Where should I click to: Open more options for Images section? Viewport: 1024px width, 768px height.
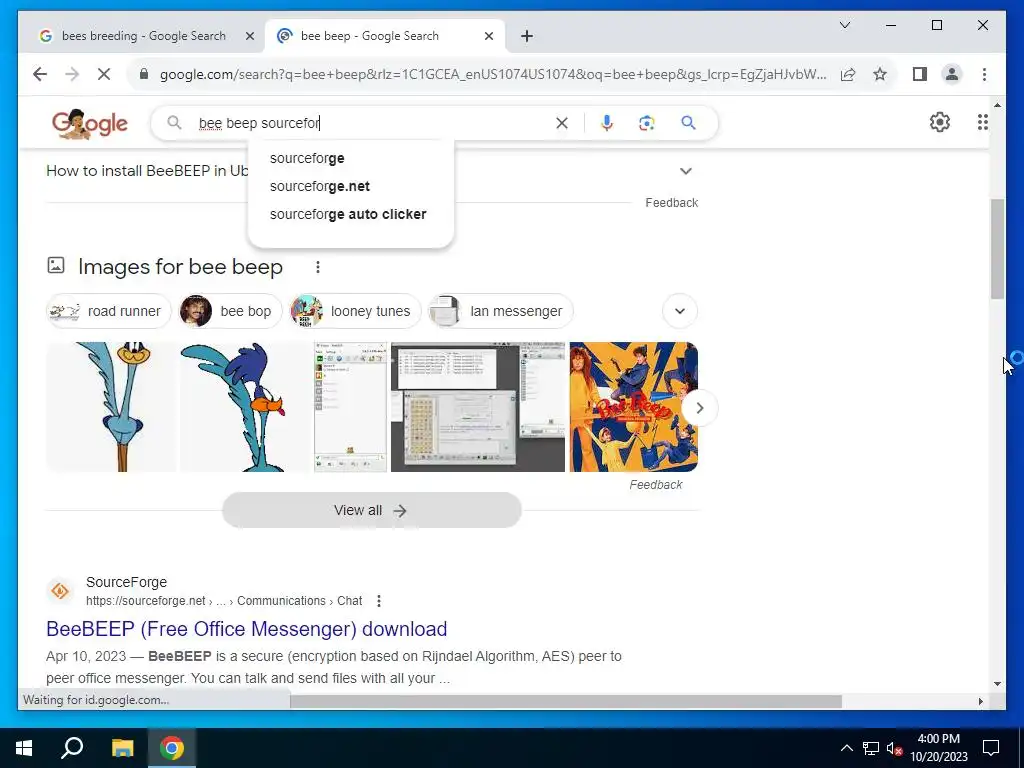(x=317, y=267)
